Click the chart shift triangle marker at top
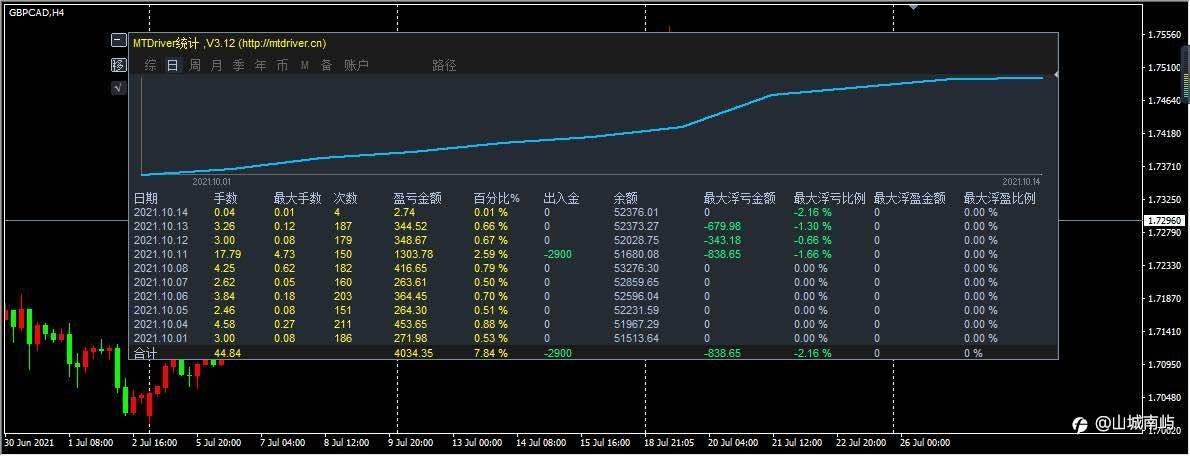Screen dimensions: 1190x456 tap(913, 6)
